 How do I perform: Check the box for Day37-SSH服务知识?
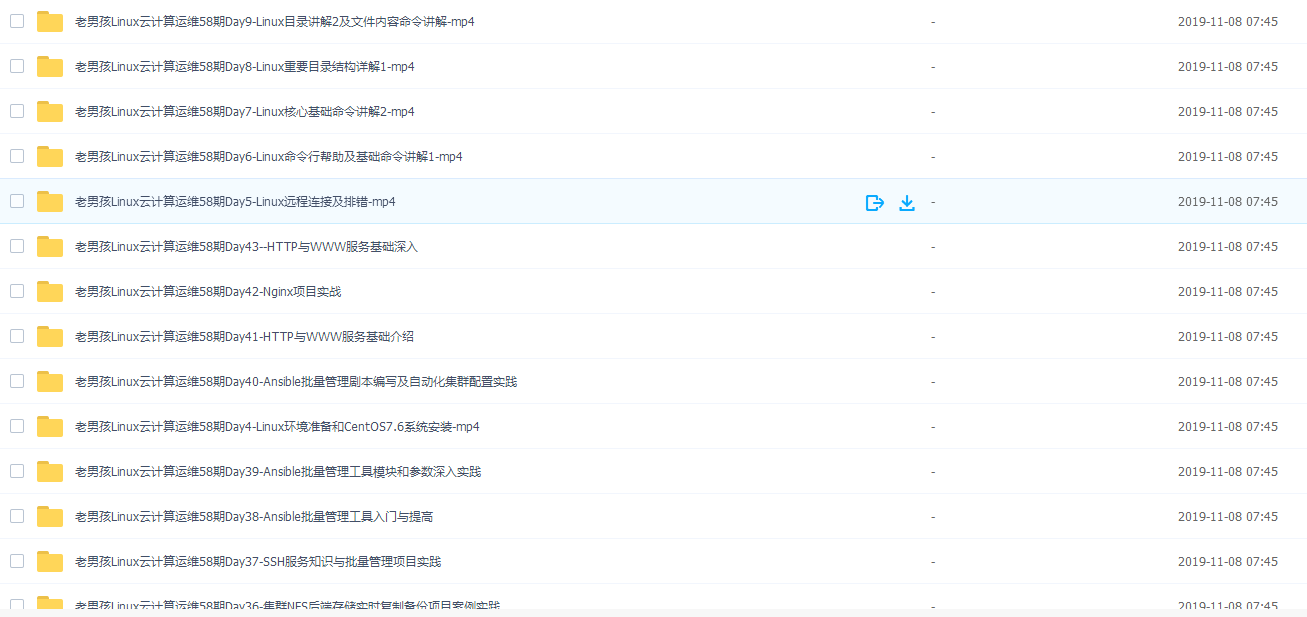tap(17, 561)
